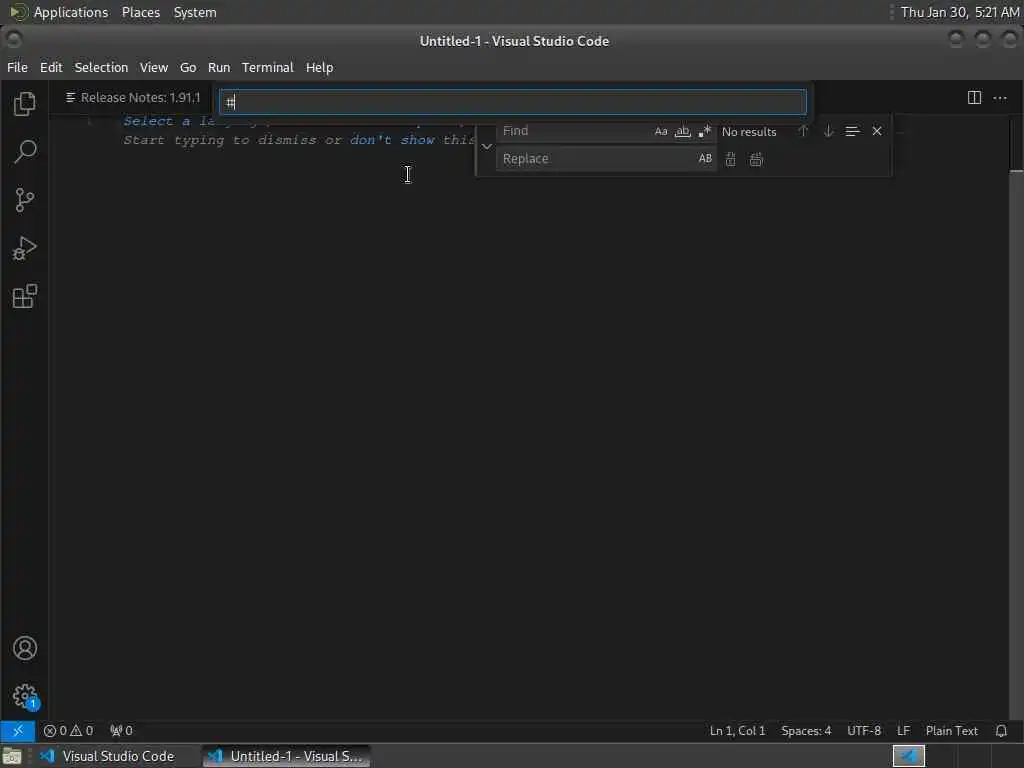Open the Manage gear icon
This screenshot has height=768, width=1024.
coord(24,696)
